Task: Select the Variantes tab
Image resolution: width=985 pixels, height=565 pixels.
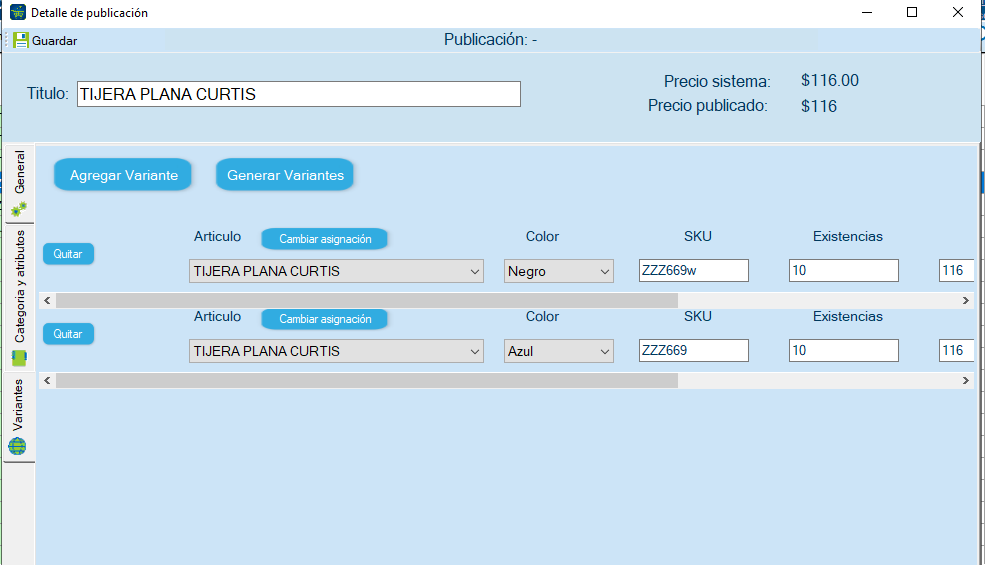Action: click(19, 417)
